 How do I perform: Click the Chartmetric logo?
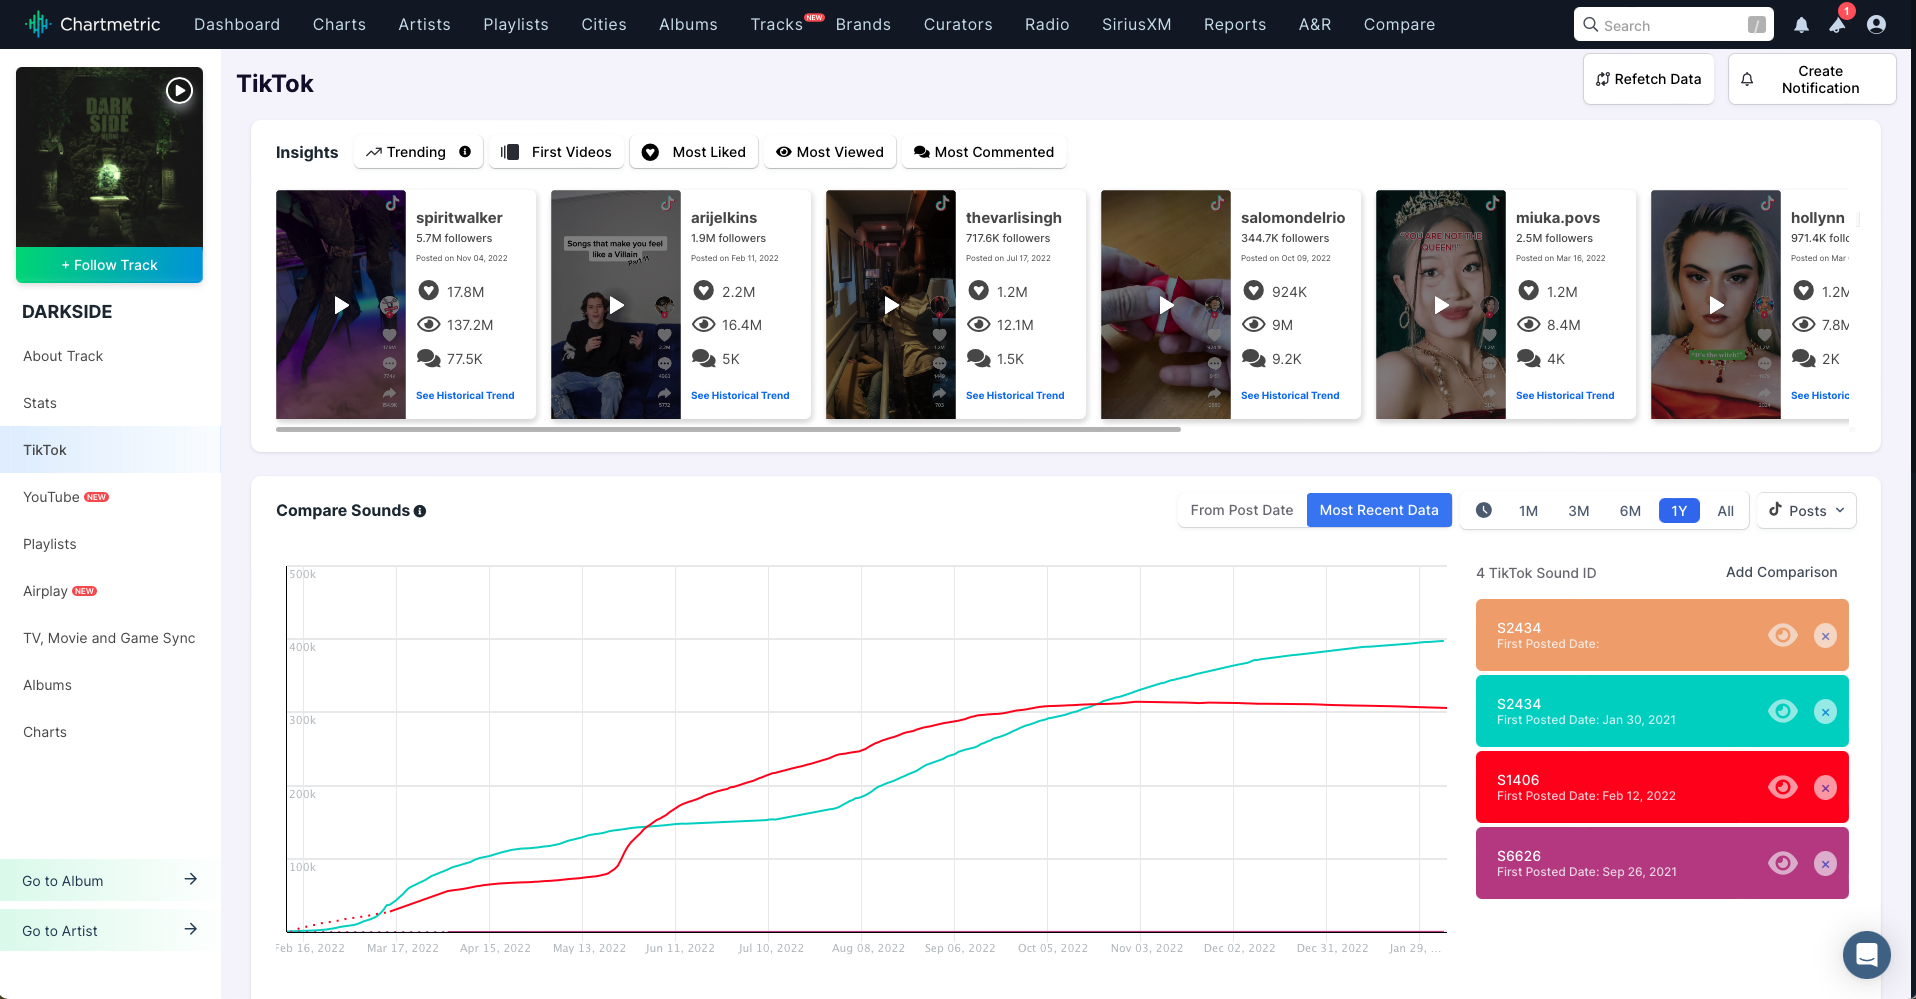93,24
